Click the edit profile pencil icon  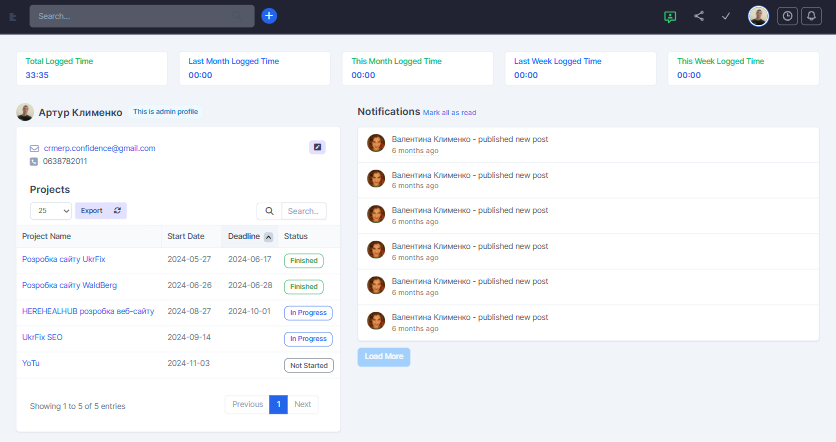pos(317,147)
